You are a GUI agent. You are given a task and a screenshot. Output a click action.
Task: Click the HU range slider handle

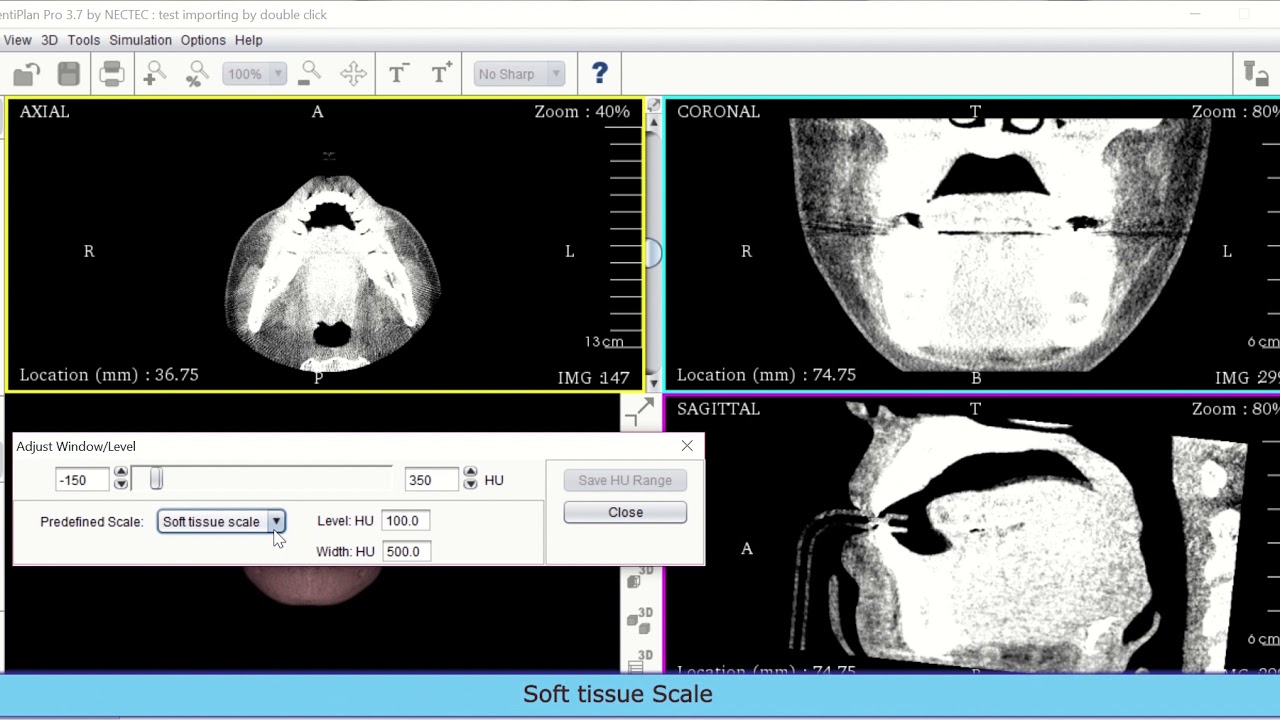[x=156, y=480]
